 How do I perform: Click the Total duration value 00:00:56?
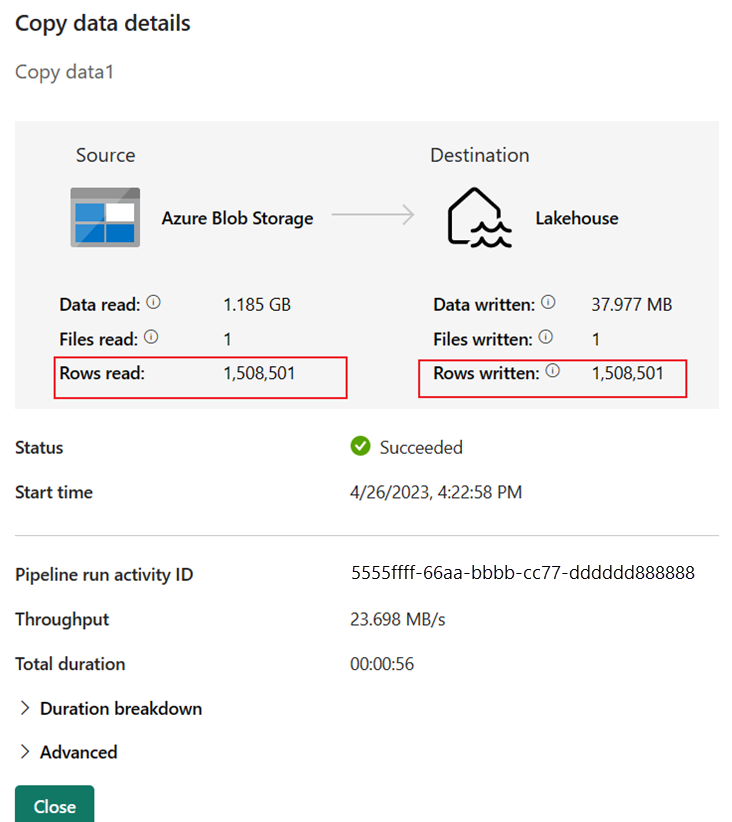[382, 664]
